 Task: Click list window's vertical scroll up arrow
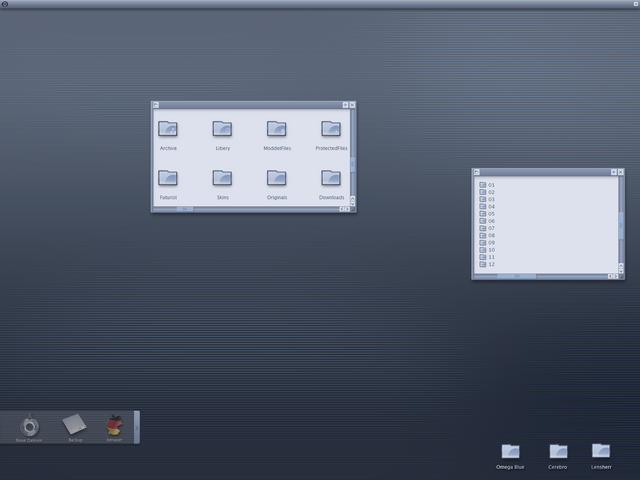point(621,266)
